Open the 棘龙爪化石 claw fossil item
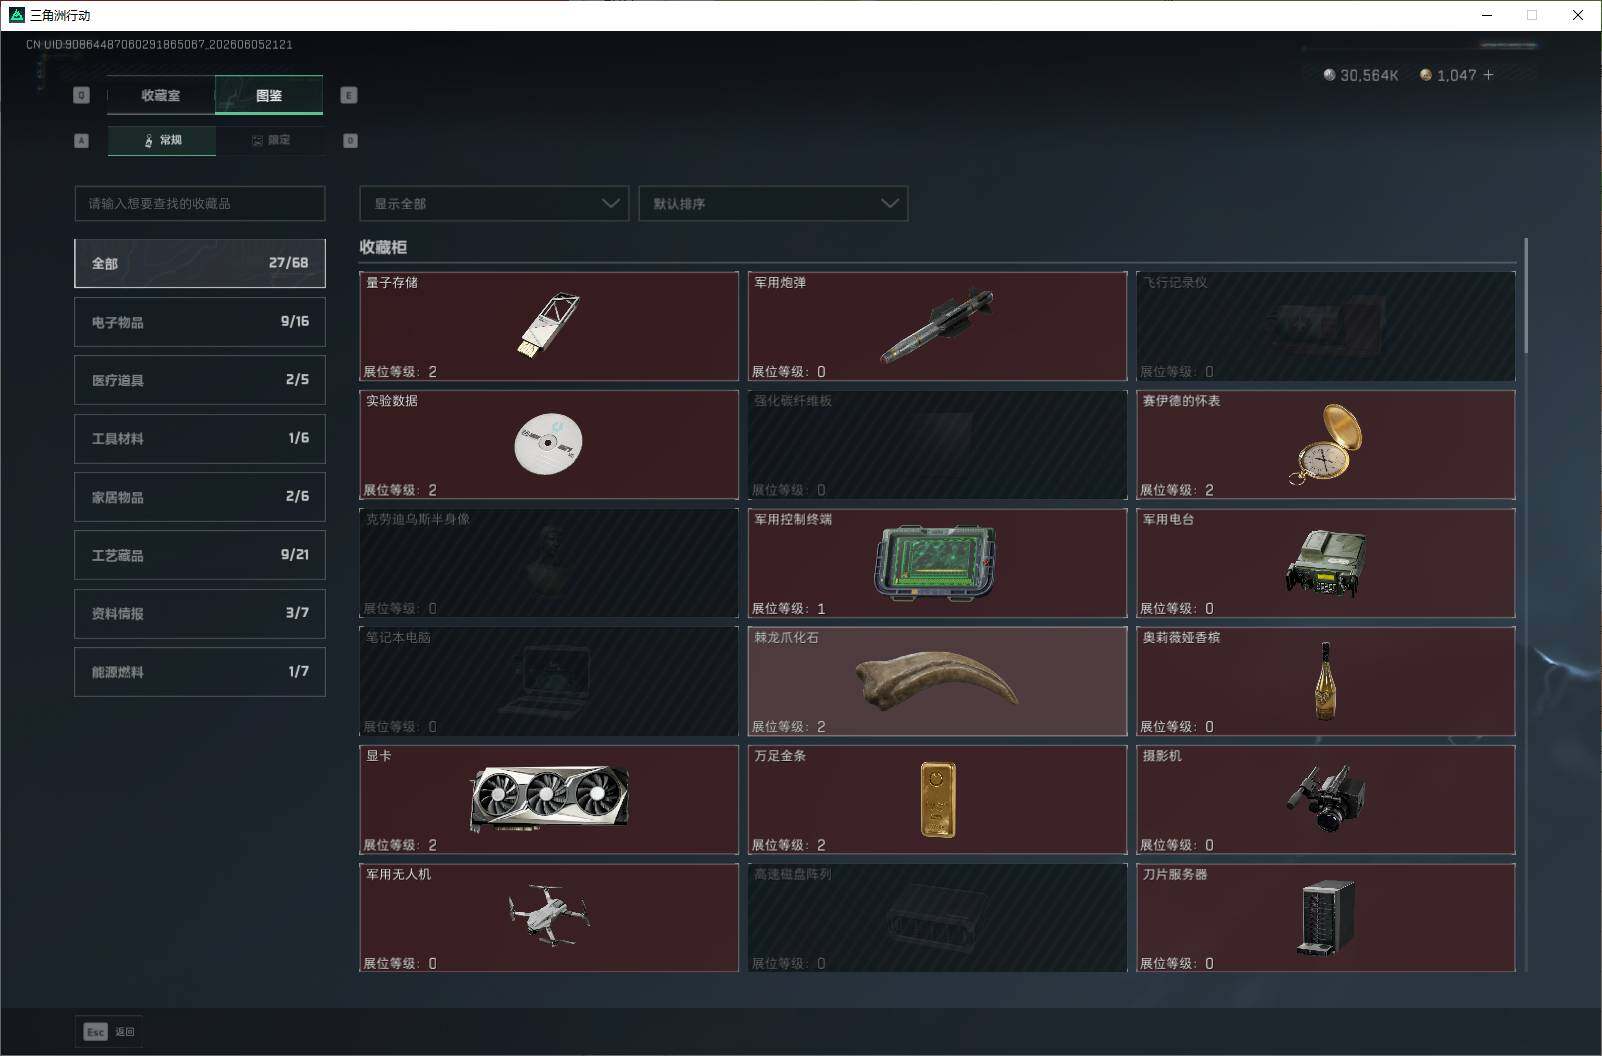This screenshot has width=1602, height=1056. pos(937,681)
